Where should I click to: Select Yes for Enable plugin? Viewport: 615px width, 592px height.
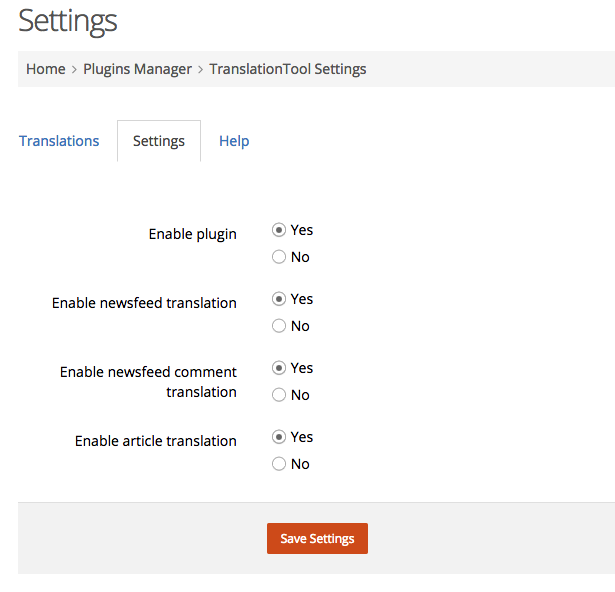[279, 230]
